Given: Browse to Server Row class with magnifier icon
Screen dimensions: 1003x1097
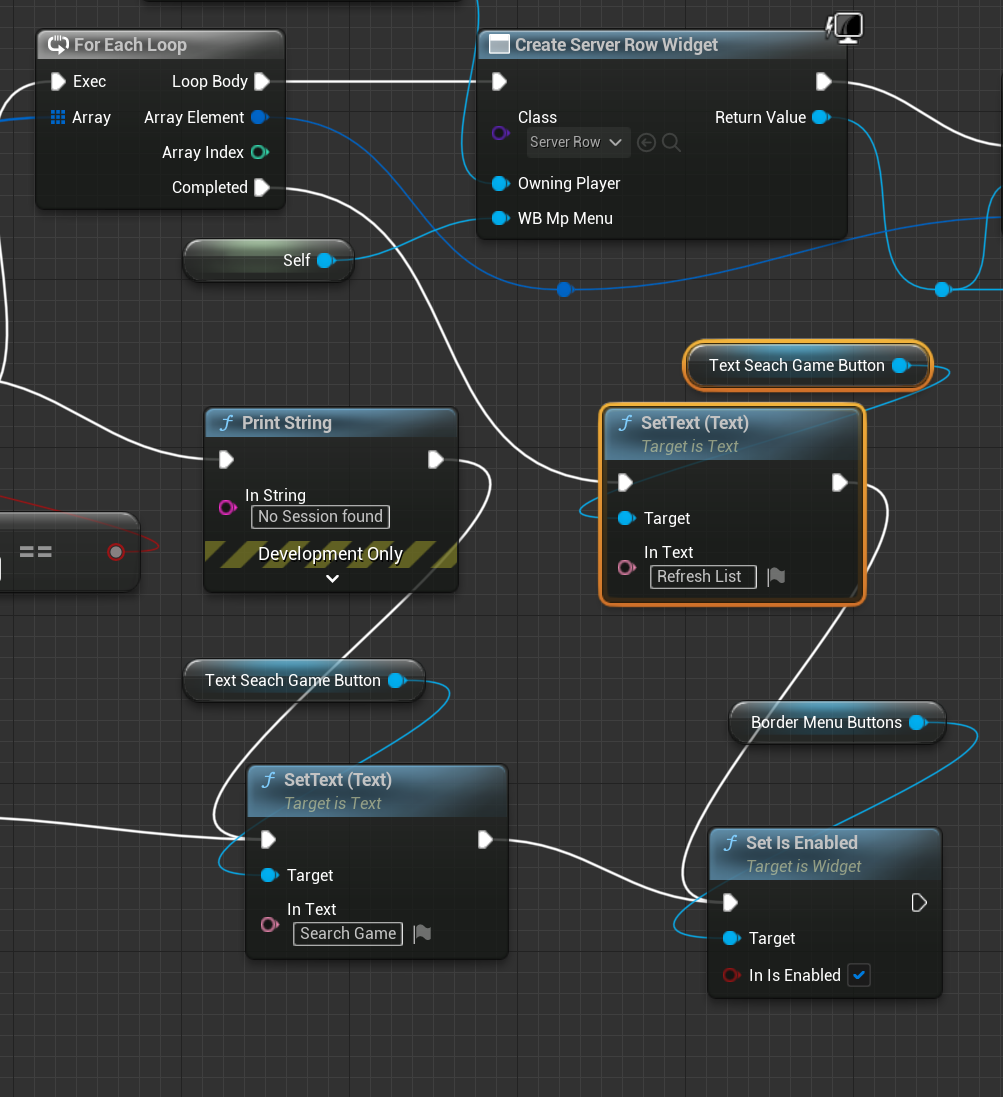Looking at the screenshot, I should tap(671, 143).
